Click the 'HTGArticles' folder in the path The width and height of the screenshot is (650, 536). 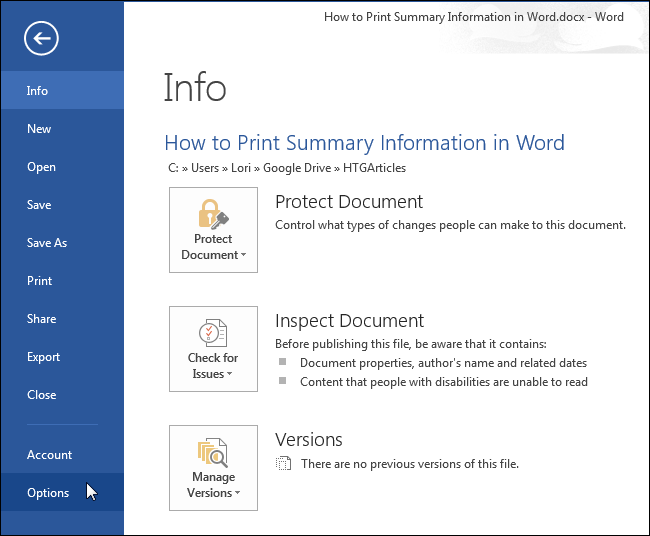pos(374,168)
